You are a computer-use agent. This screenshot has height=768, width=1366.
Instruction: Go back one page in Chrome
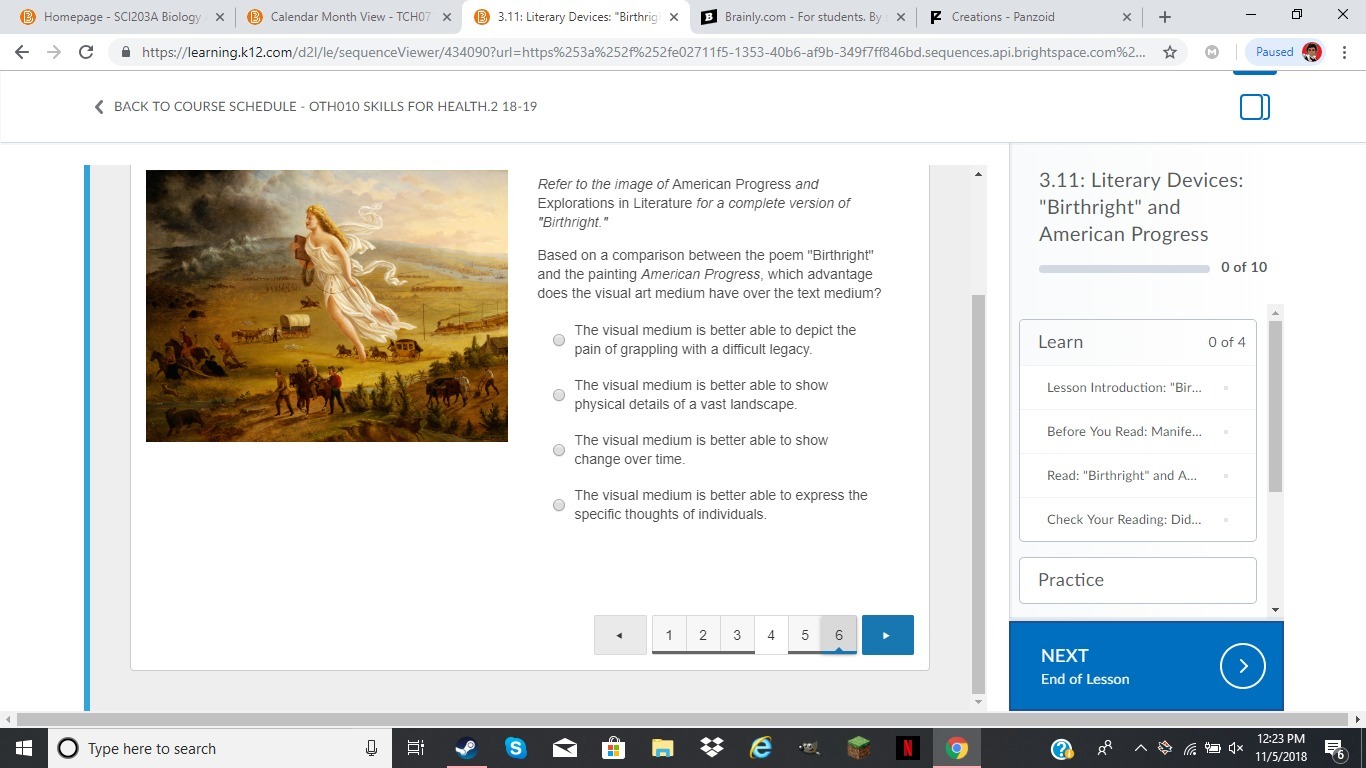[22, 52]
